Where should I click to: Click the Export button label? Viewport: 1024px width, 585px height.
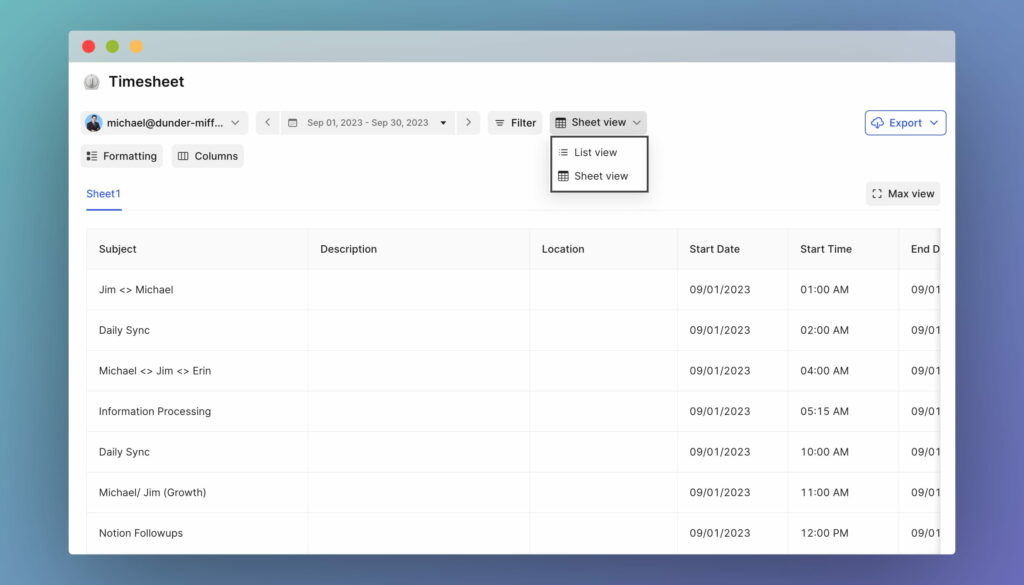coord(905,123)
